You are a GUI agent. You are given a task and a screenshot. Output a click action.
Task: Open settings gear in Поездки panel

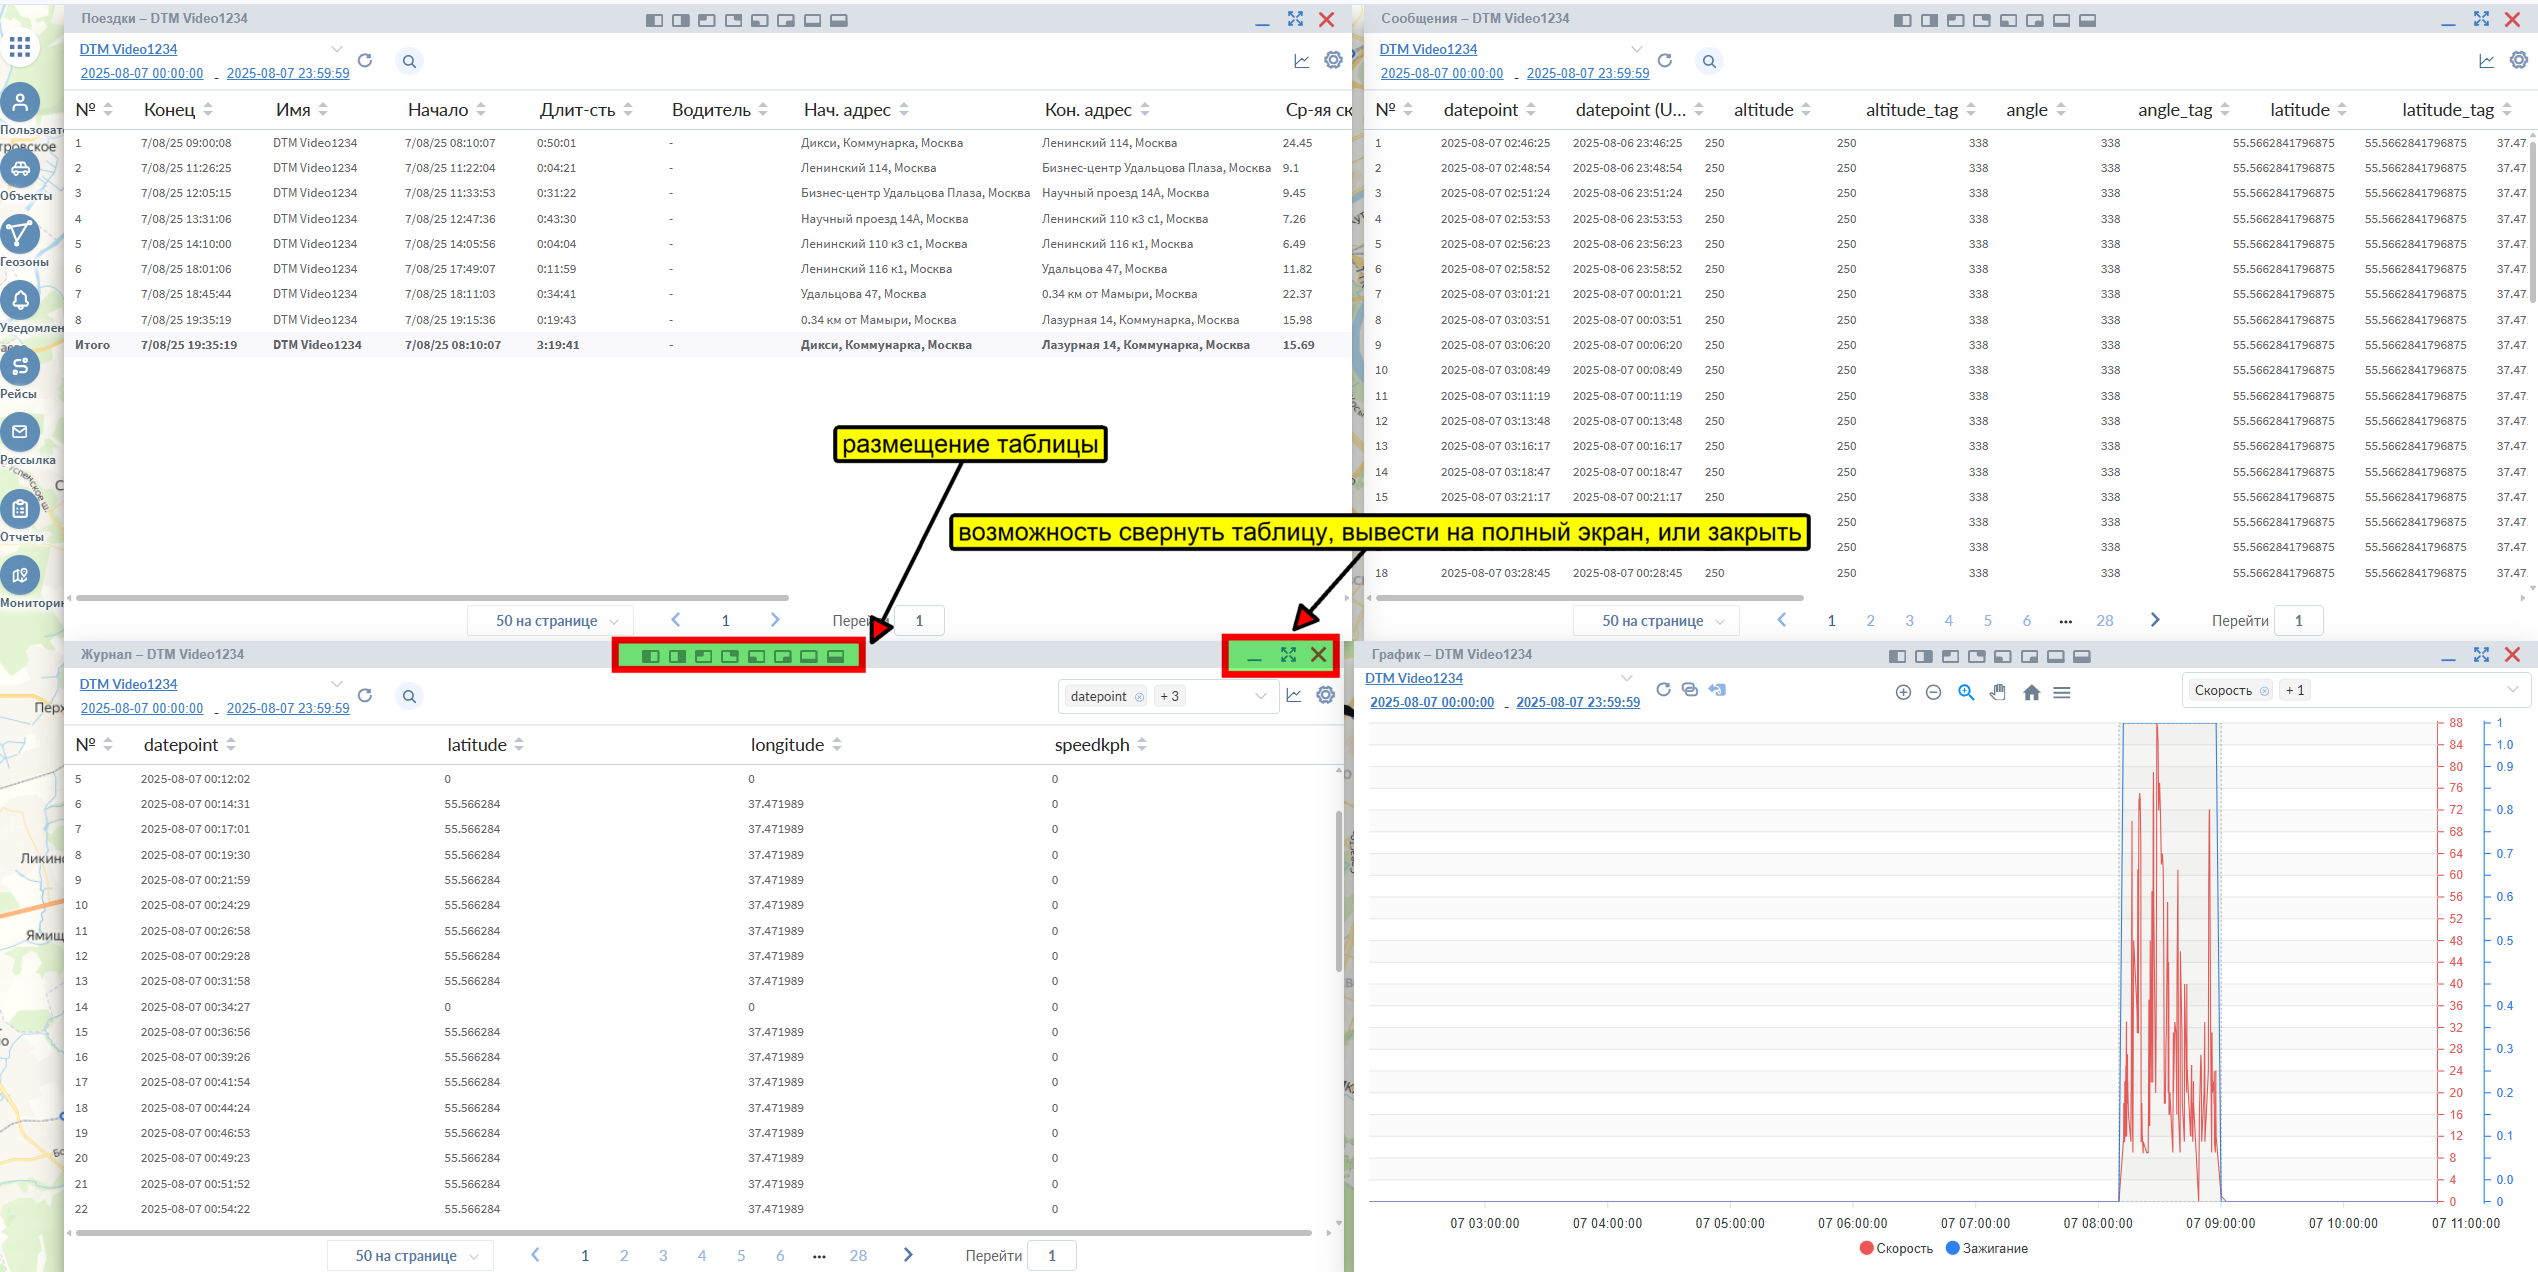click(x=1333, y=61)
